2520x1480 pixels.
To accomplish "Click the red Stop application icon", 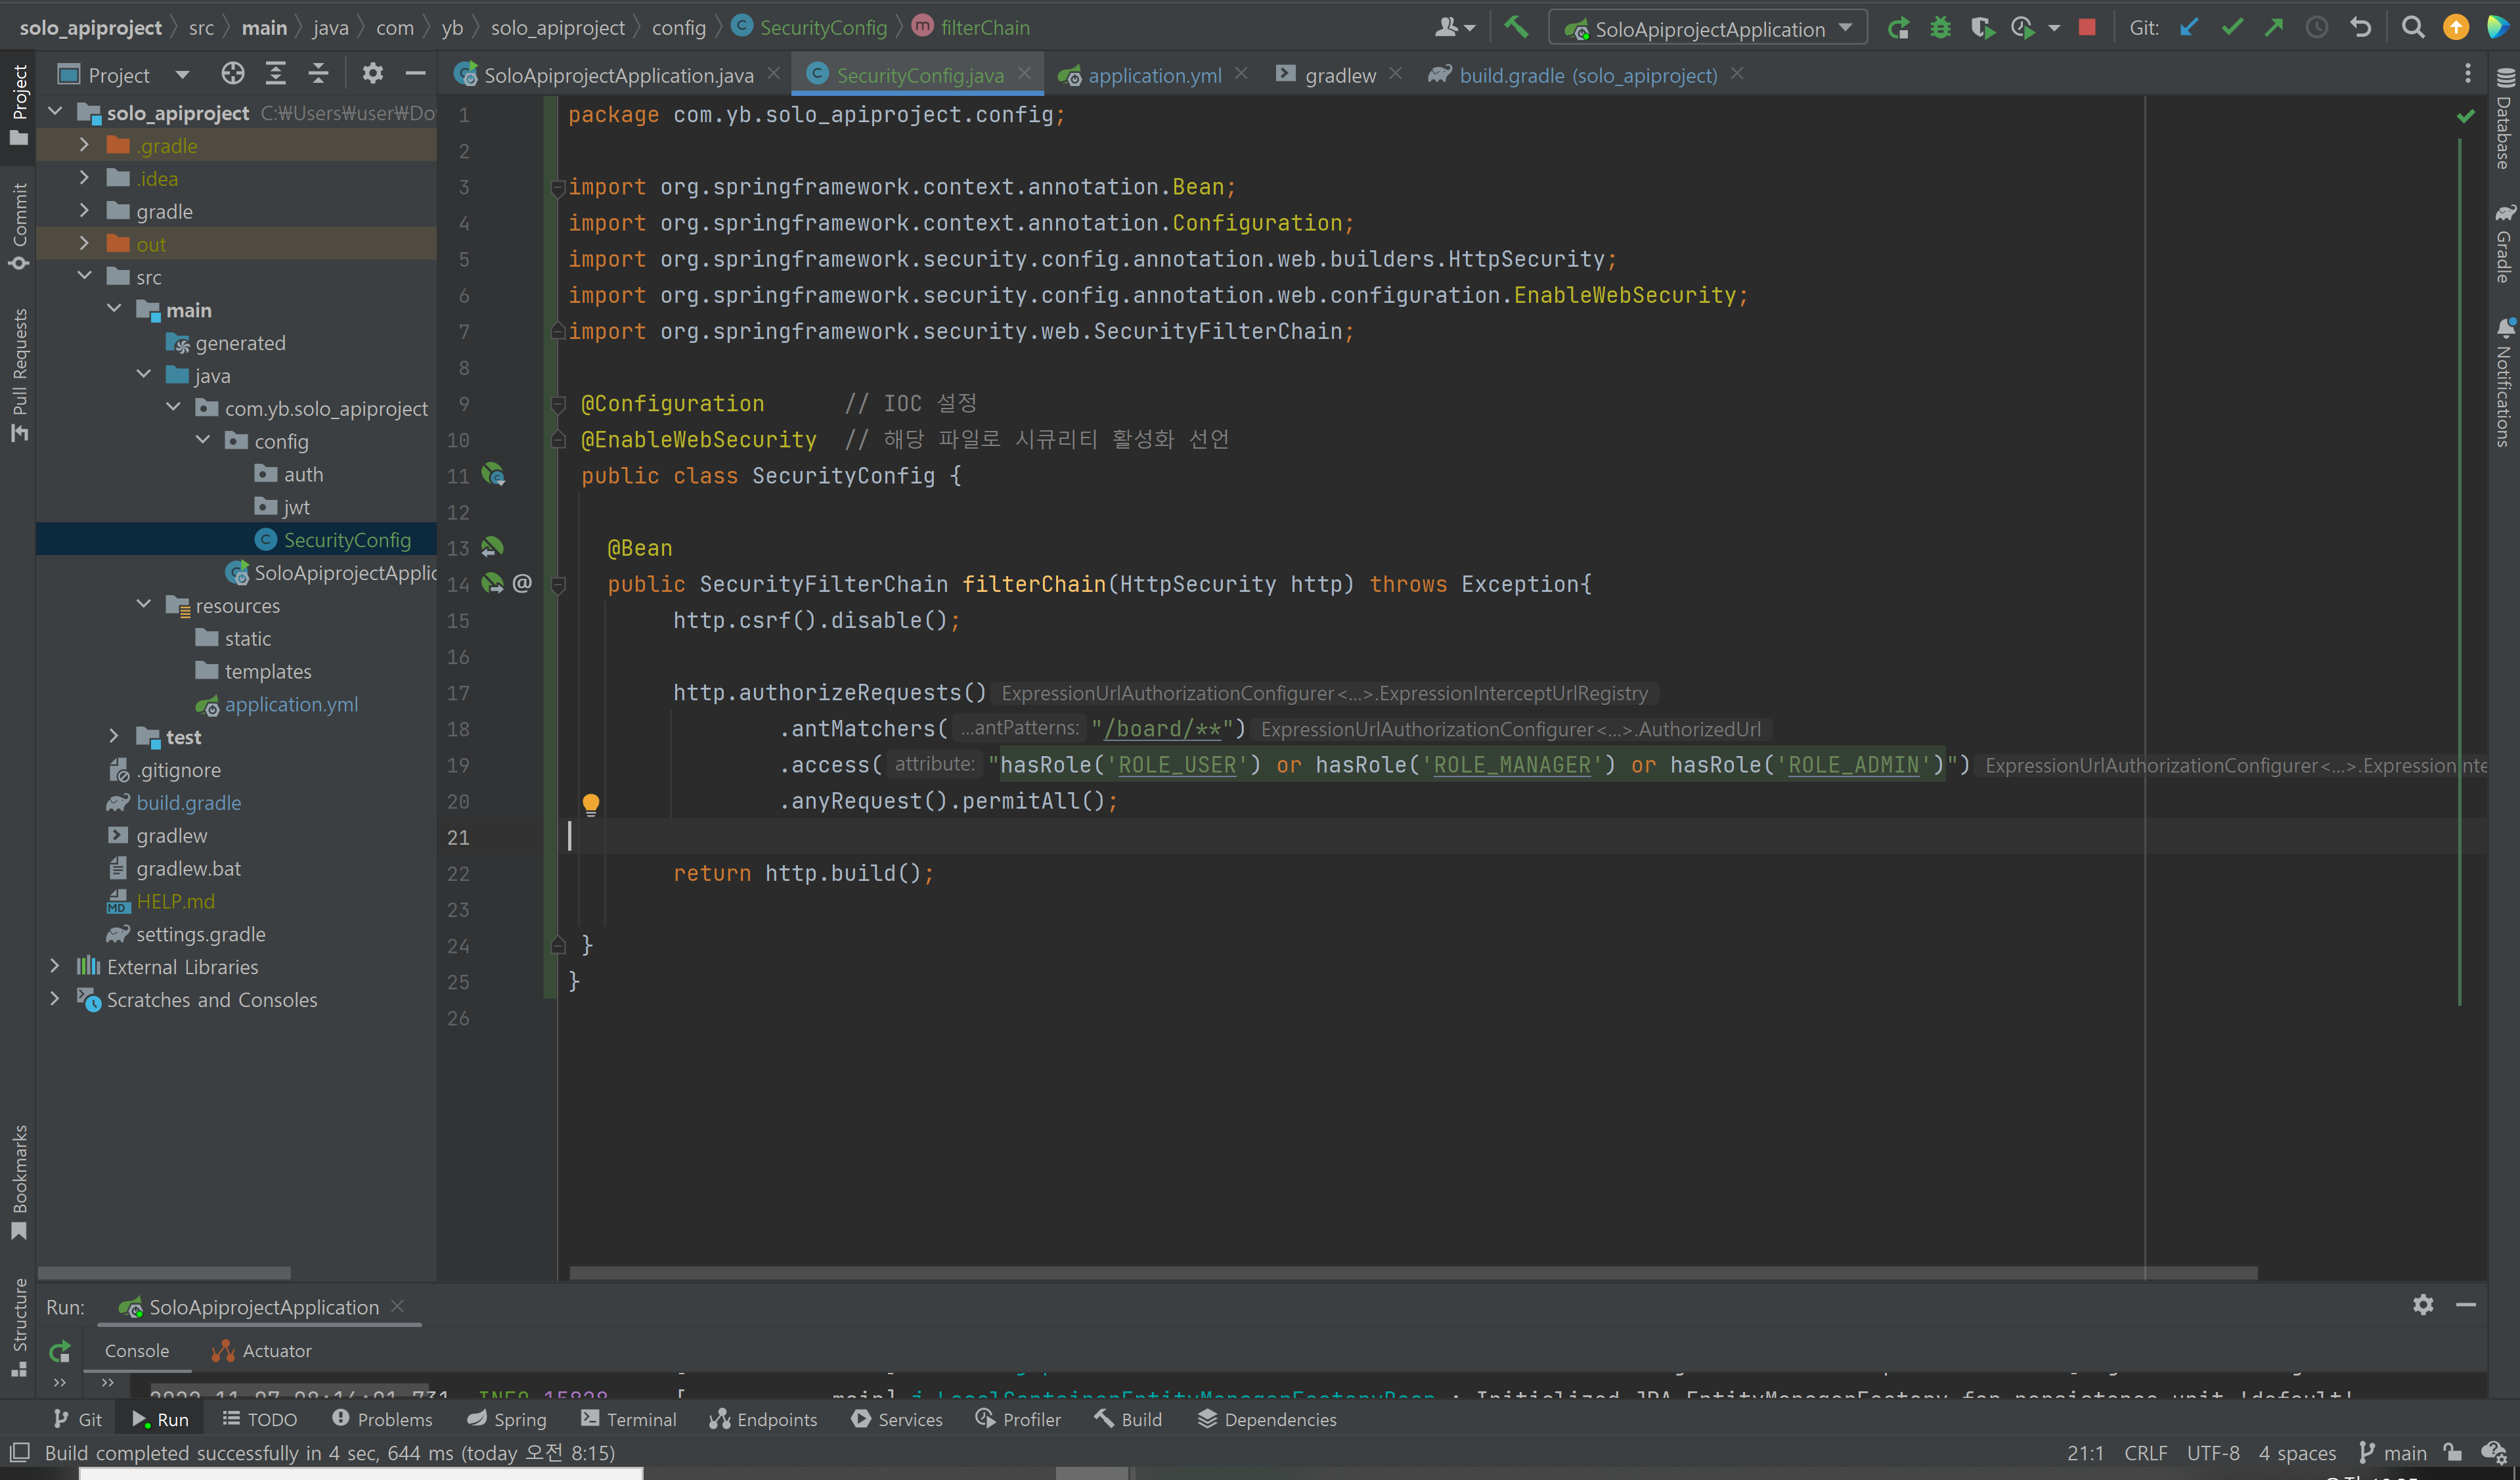I will pyautogui.click(x=2087, y=27).
